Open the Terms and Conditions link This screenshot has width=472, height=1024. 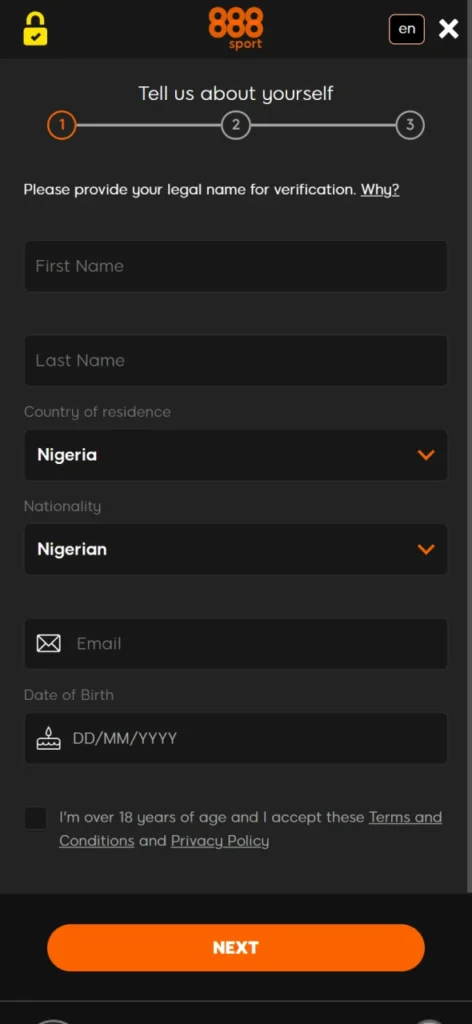coord(251,829)
